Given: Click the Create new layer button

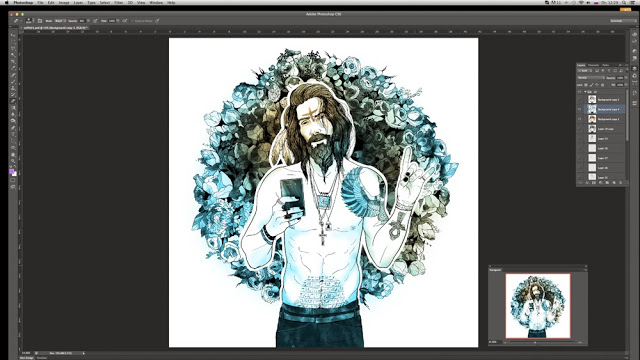Looking at the screenshot, I should [x=614, y=182].
